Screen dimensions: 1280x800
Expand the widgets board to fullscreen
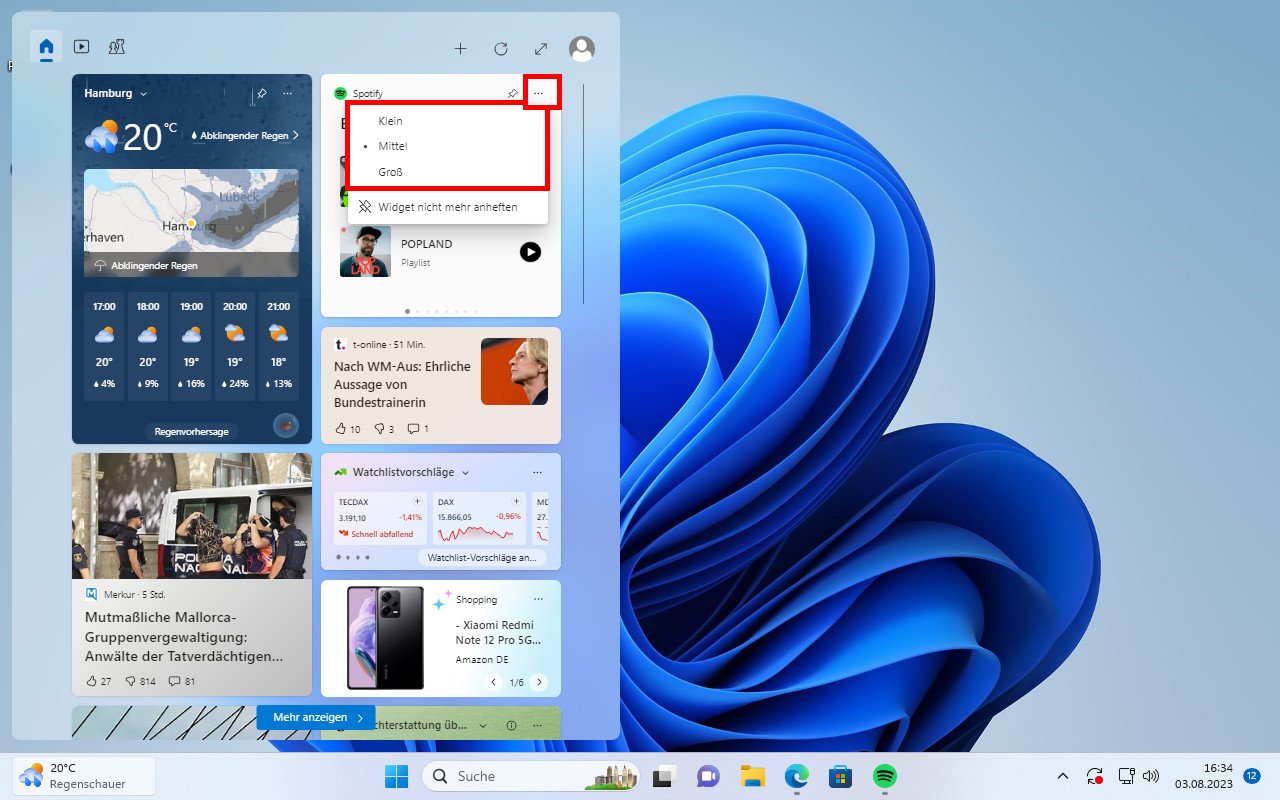pyautogui.click(x=540, y=48)
